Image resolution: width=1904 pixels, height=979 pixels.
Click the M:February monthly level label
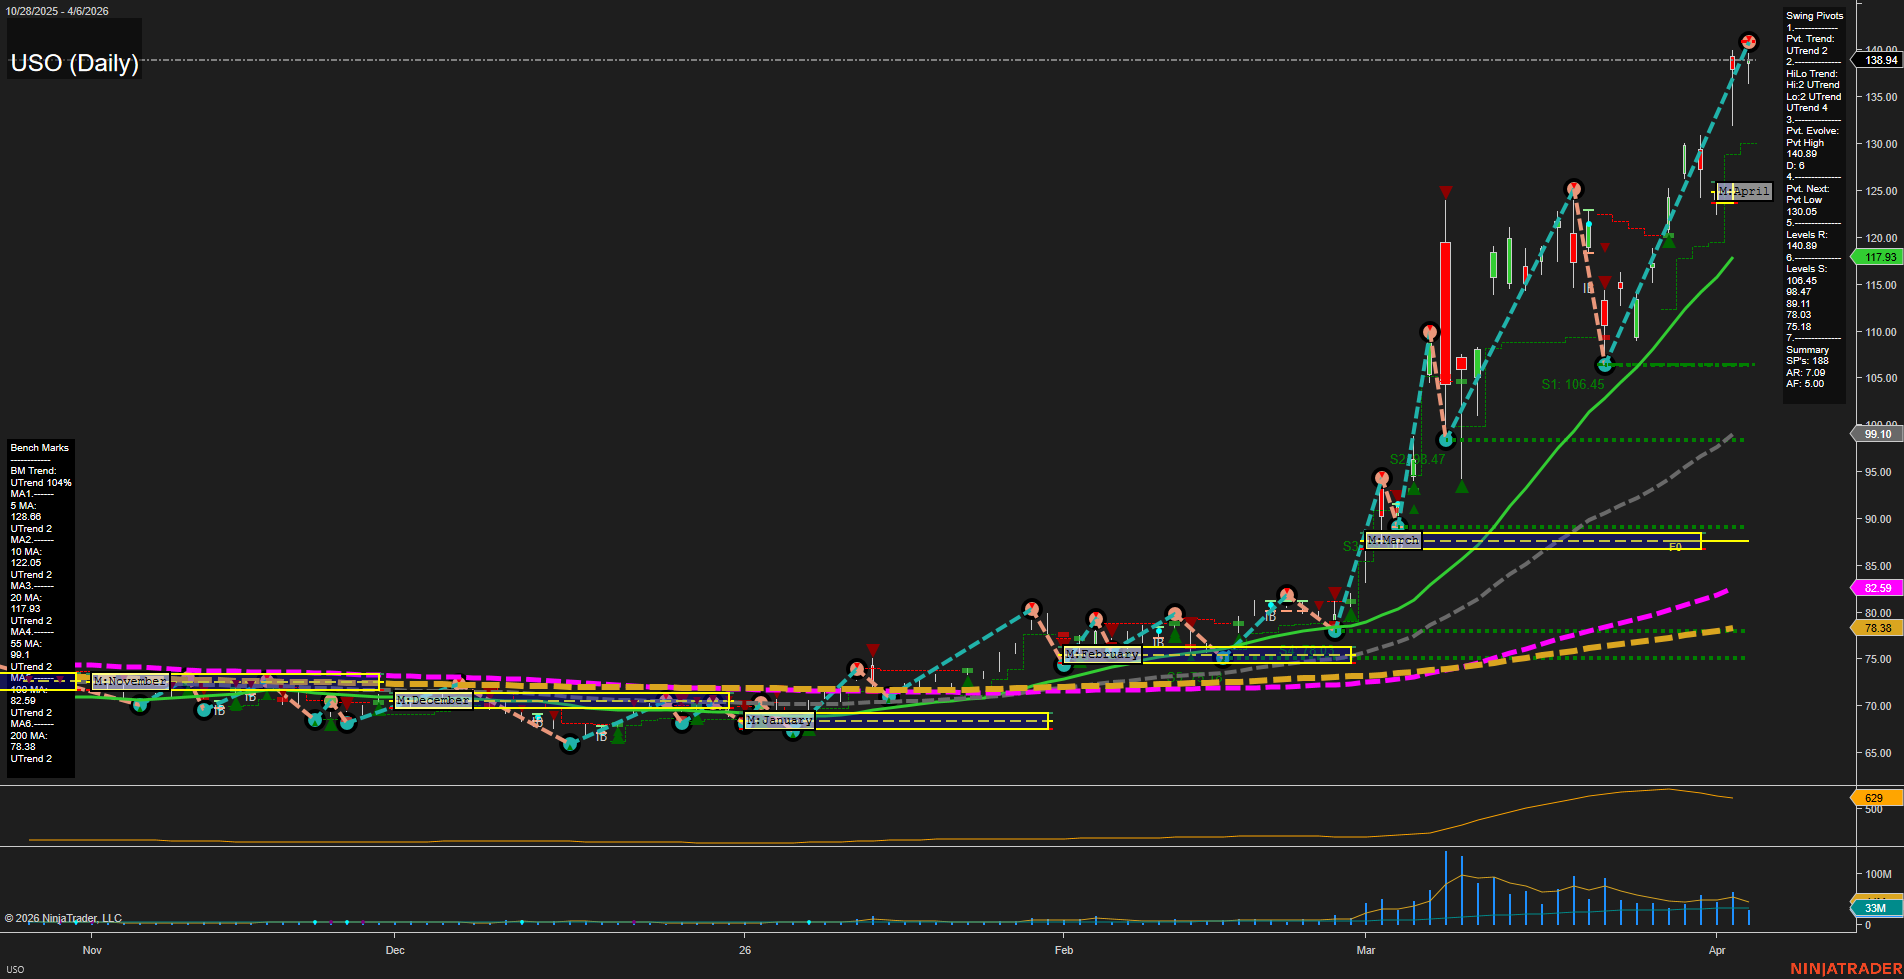click(1102, 654)
